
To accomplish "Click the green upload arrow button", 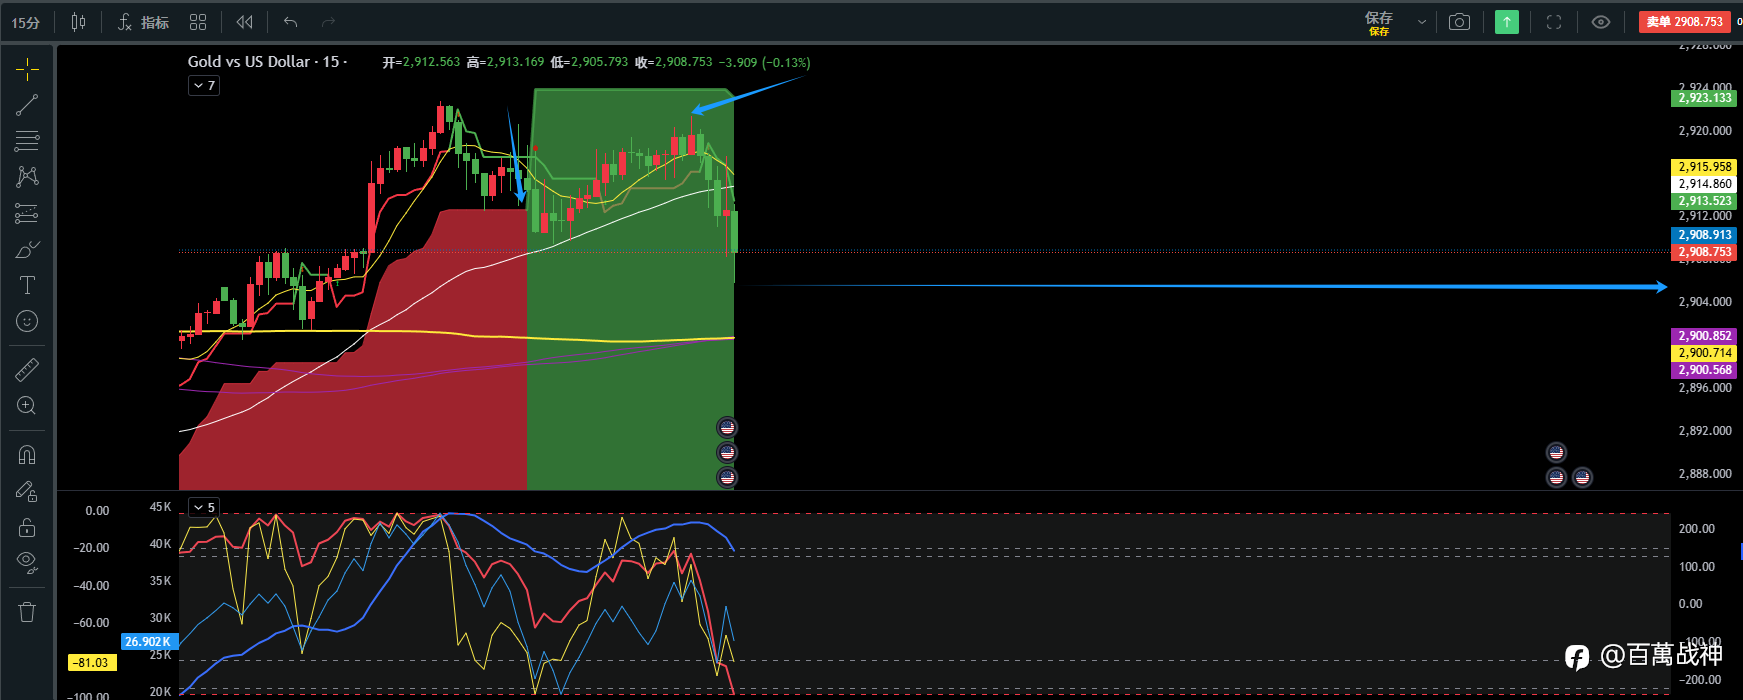I will point(1507,22).
